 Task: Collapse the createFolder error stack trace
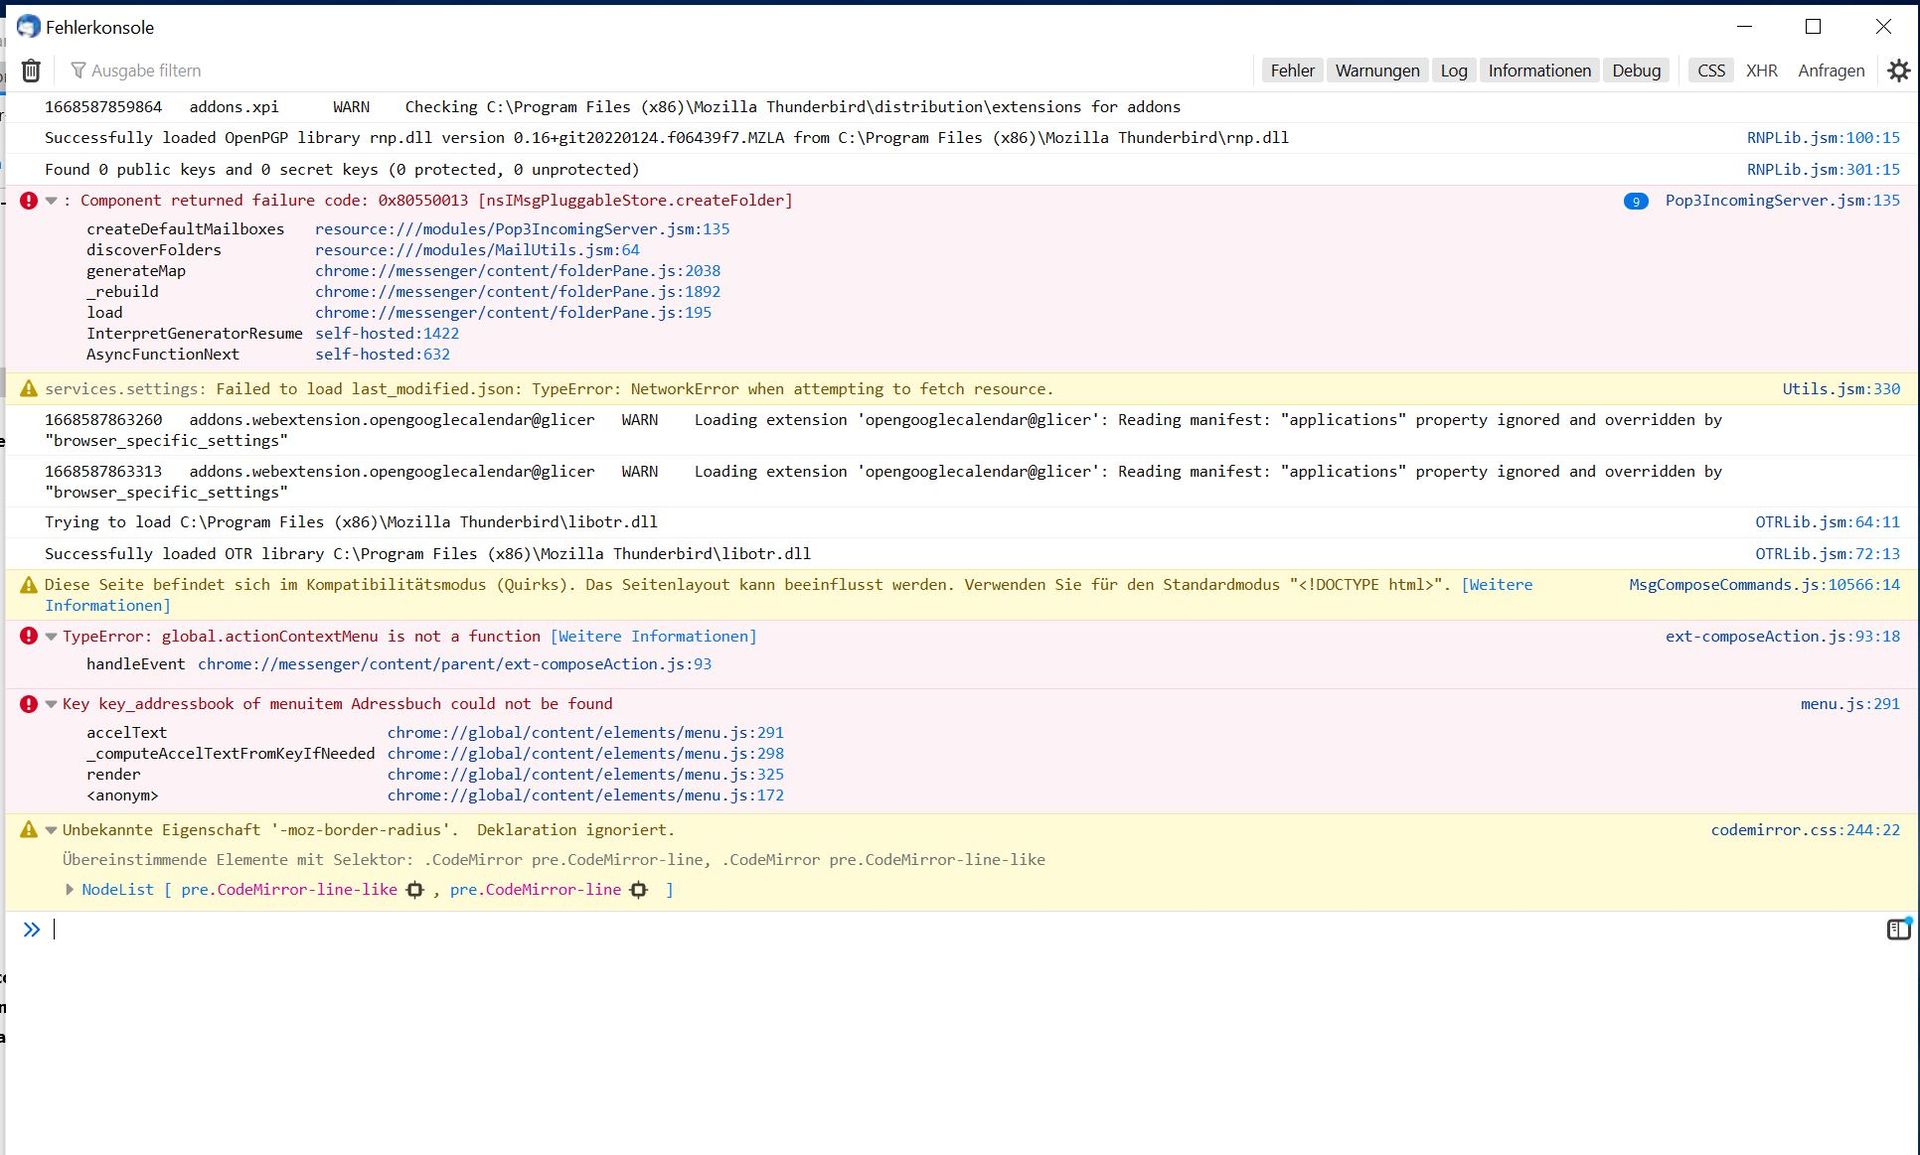[x=51, y=201]
